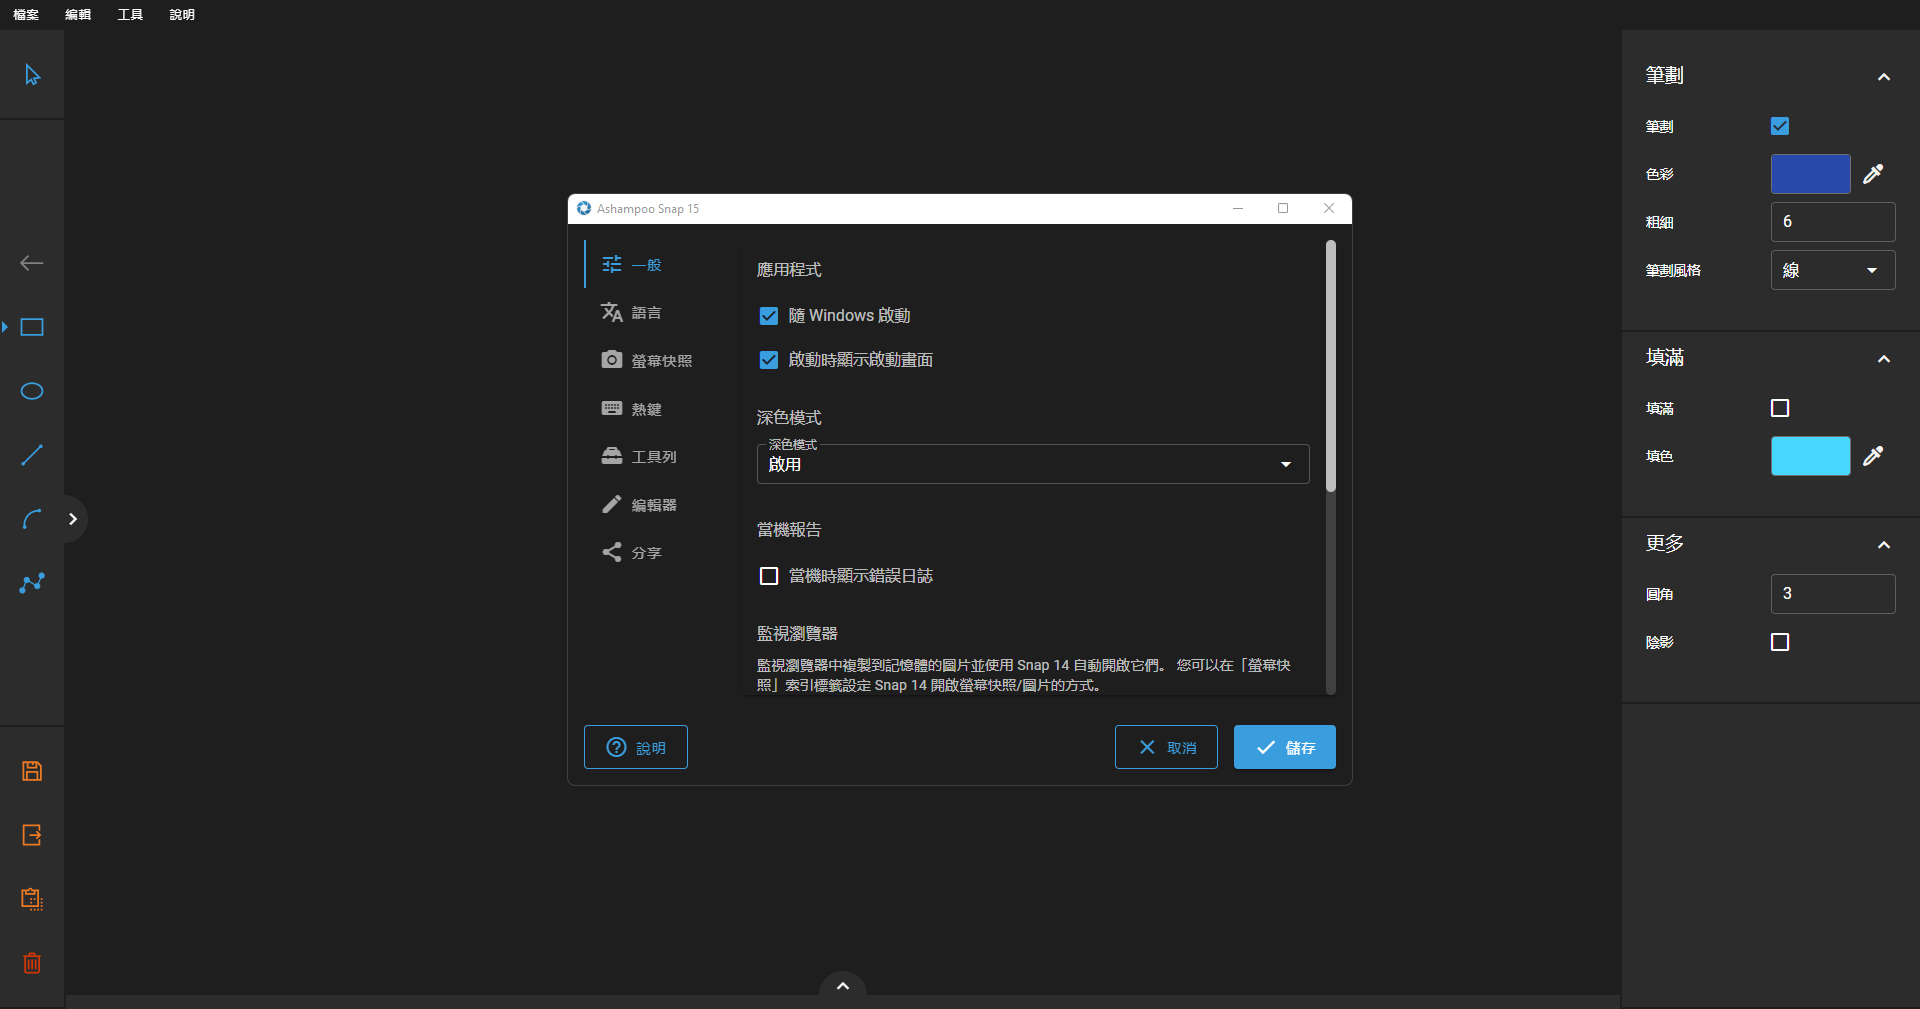The width and height of the screenshot is (1920, 1009).
Task: Click the cyan fill color swatch
Action: [x=1810, y=456]
